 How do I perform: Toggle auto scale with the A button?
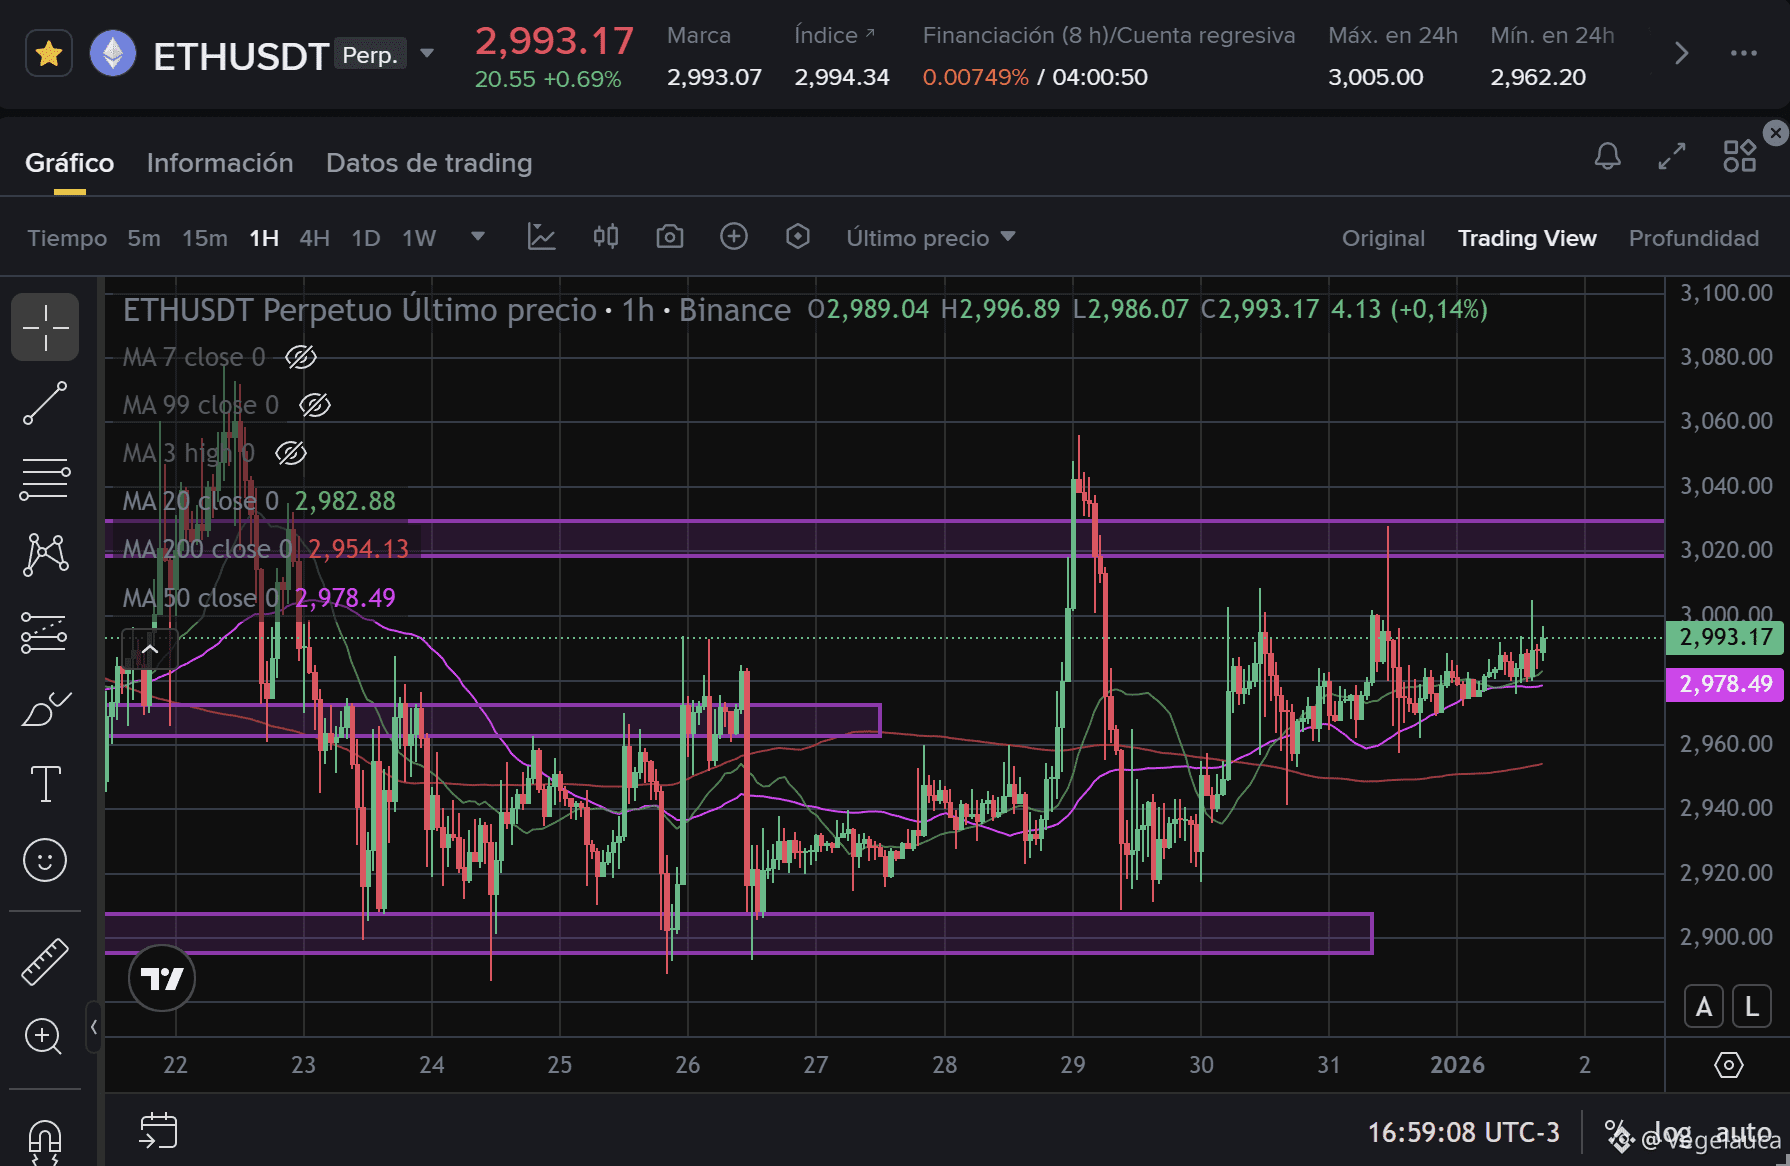[x=1704, y=1006]
